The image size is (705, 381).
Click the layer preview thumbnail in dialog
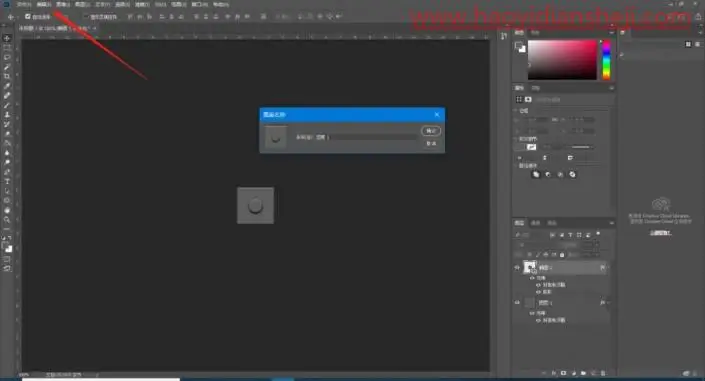pyautogui.click(x=276, y=138)
